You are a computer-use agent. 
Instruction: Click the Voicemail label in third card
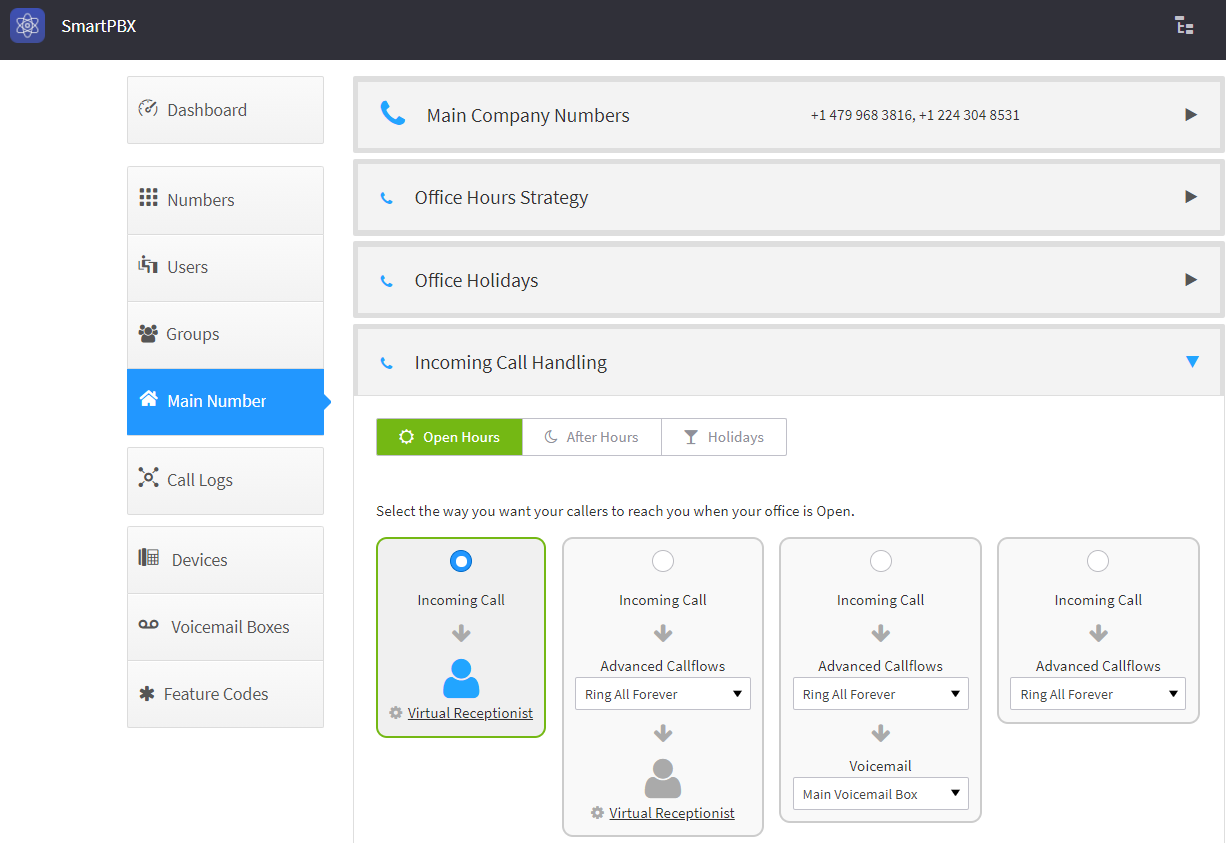pyautogui.click(x=881, y=766)
